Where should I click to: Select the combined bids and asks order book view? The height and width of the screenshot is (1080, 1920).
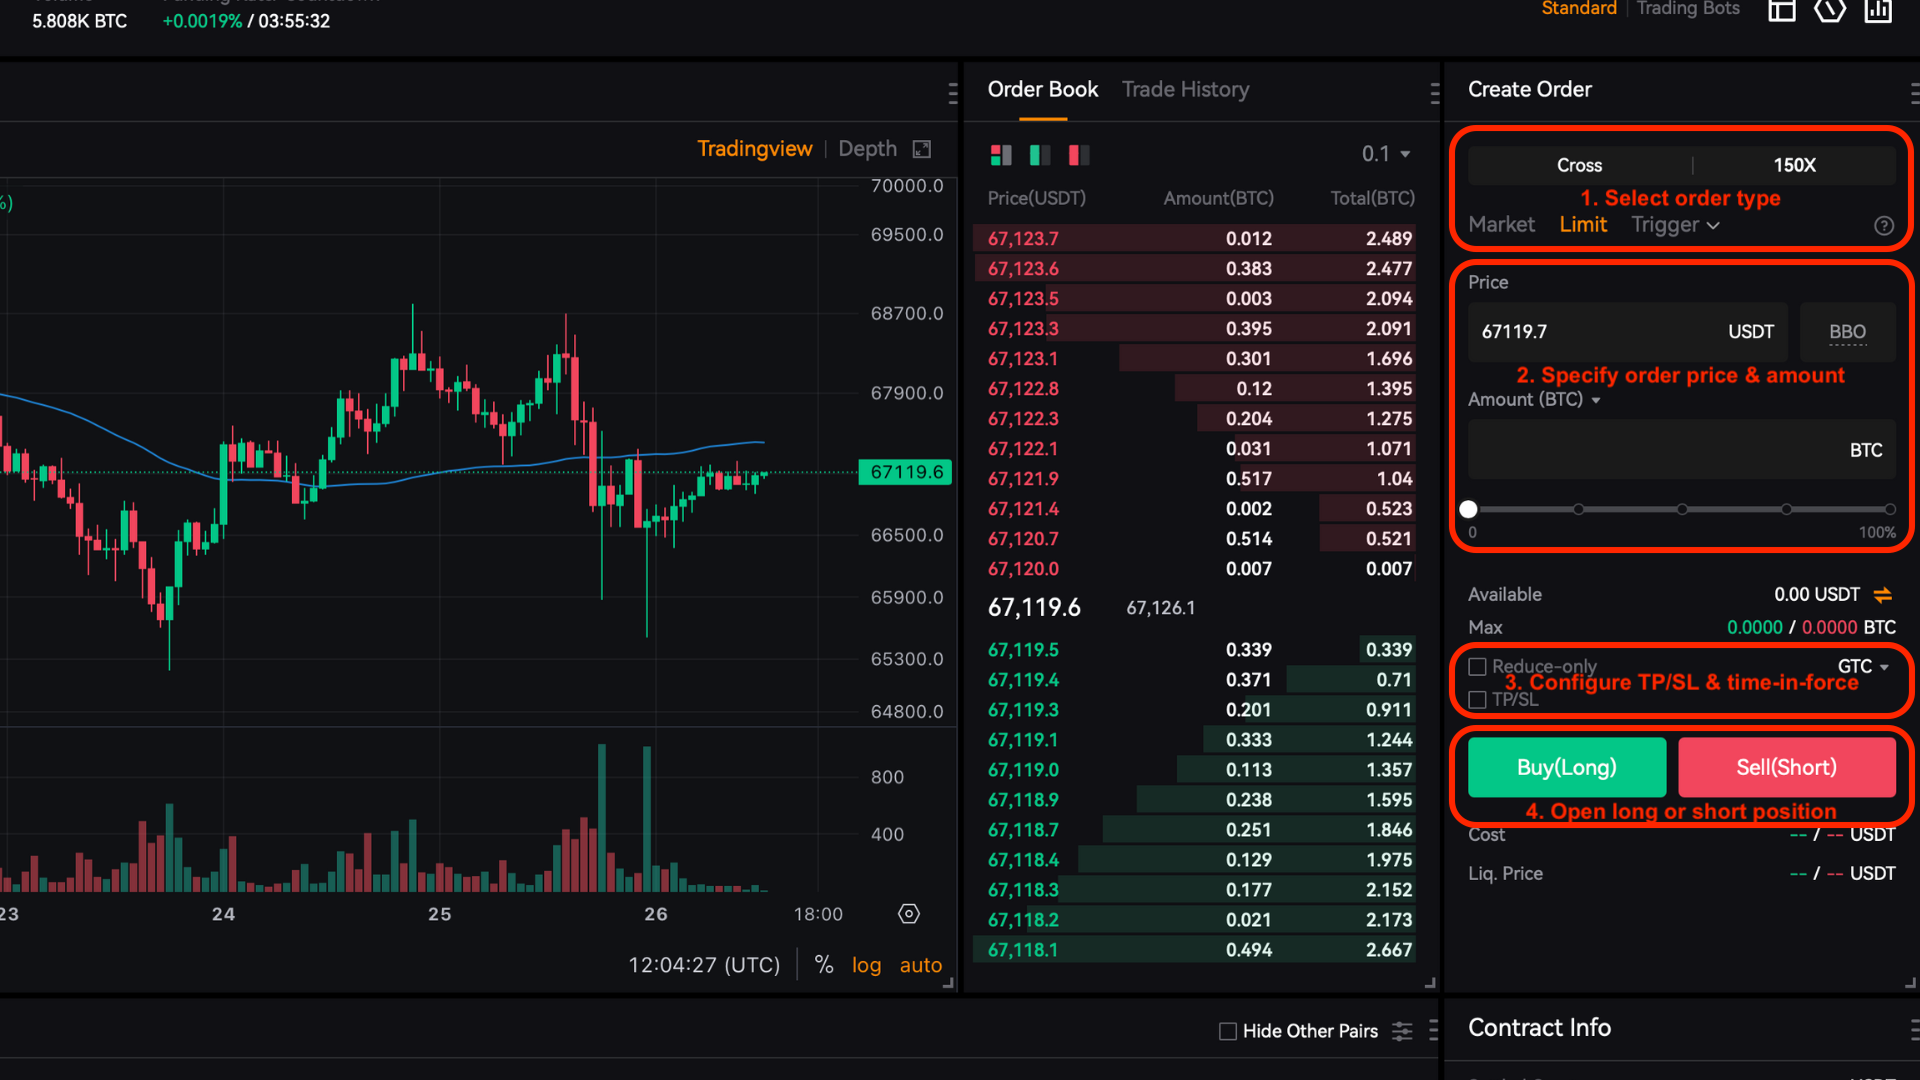1001,155
